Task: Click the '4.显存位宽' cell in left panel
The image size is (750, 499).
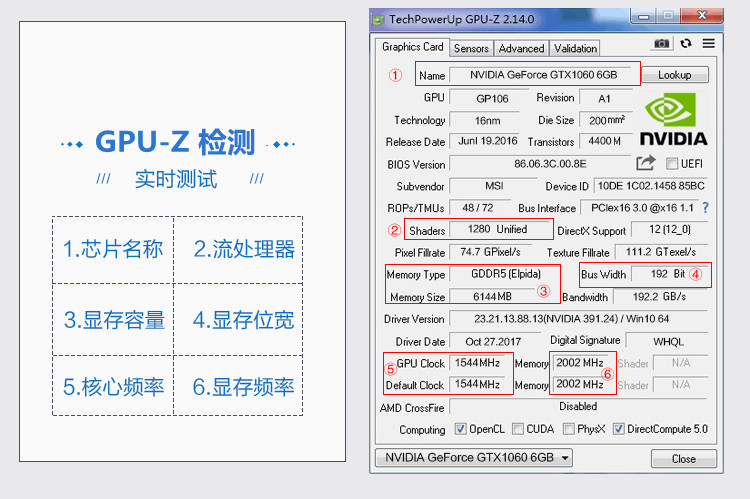Action: [238, 320]
